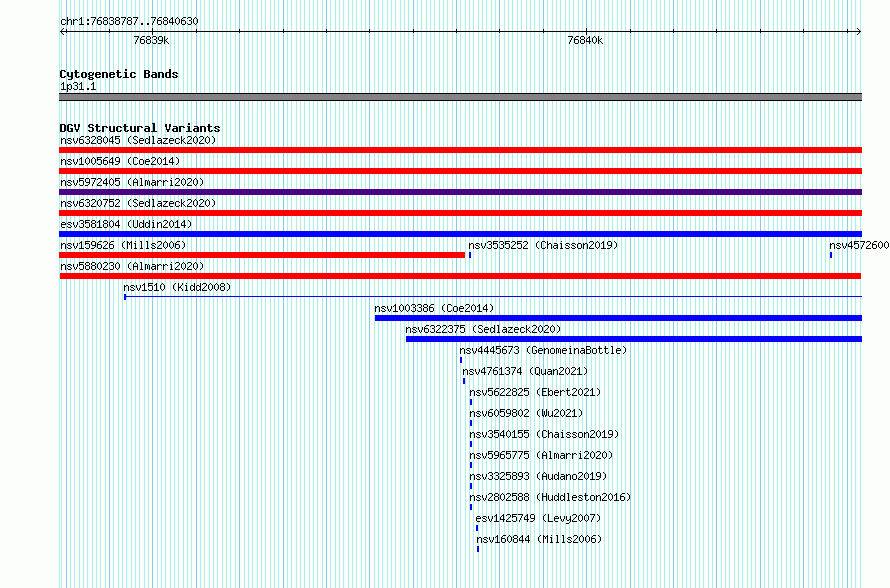
Task: Click the blue marker under nsv4761374
Action: [x=464, y=381]
